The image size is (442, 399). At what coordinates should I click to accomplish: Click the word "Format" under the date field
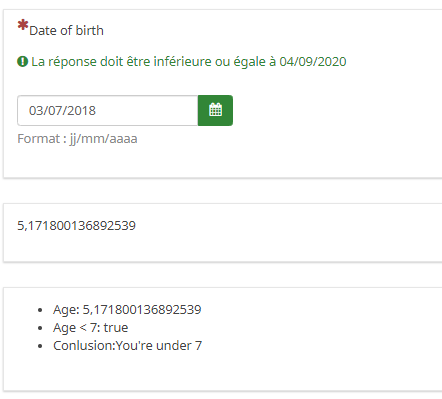click(38, 139)
